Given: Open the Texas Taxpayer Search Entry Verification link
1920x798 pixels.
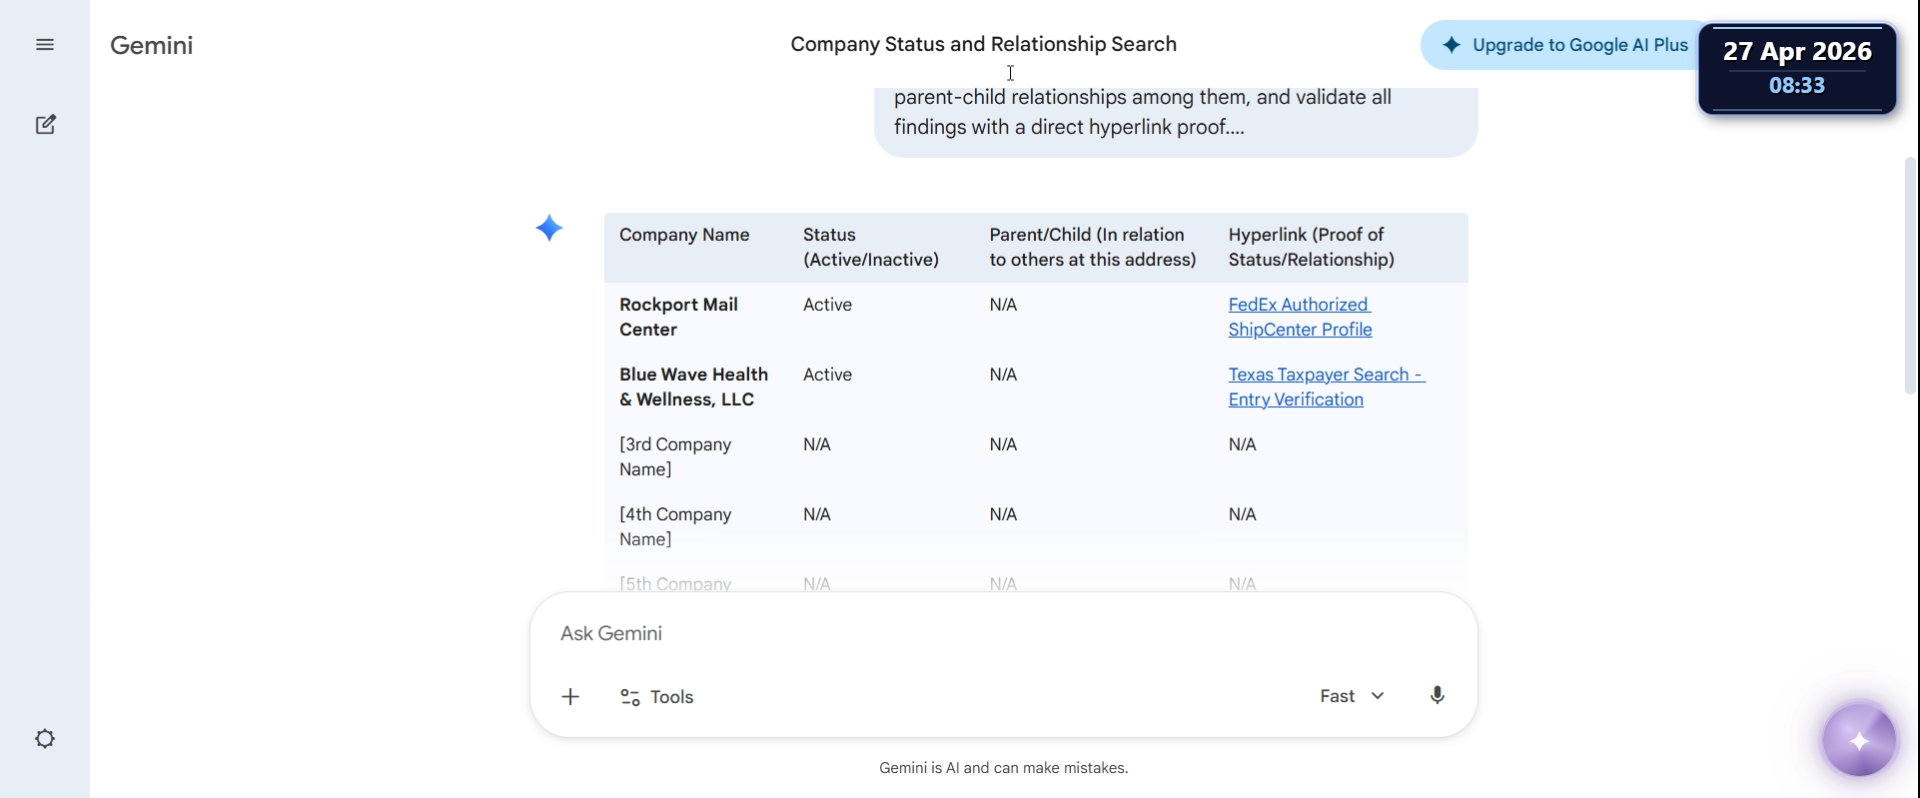Looking at the screenshot, I should coord(1326,387).
